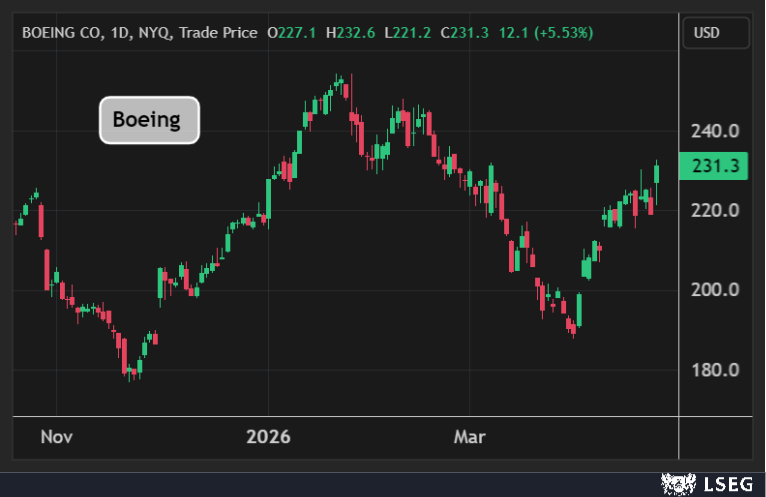Click the 2026 label on time axis

pyautogui.click(x=268, y=437)
